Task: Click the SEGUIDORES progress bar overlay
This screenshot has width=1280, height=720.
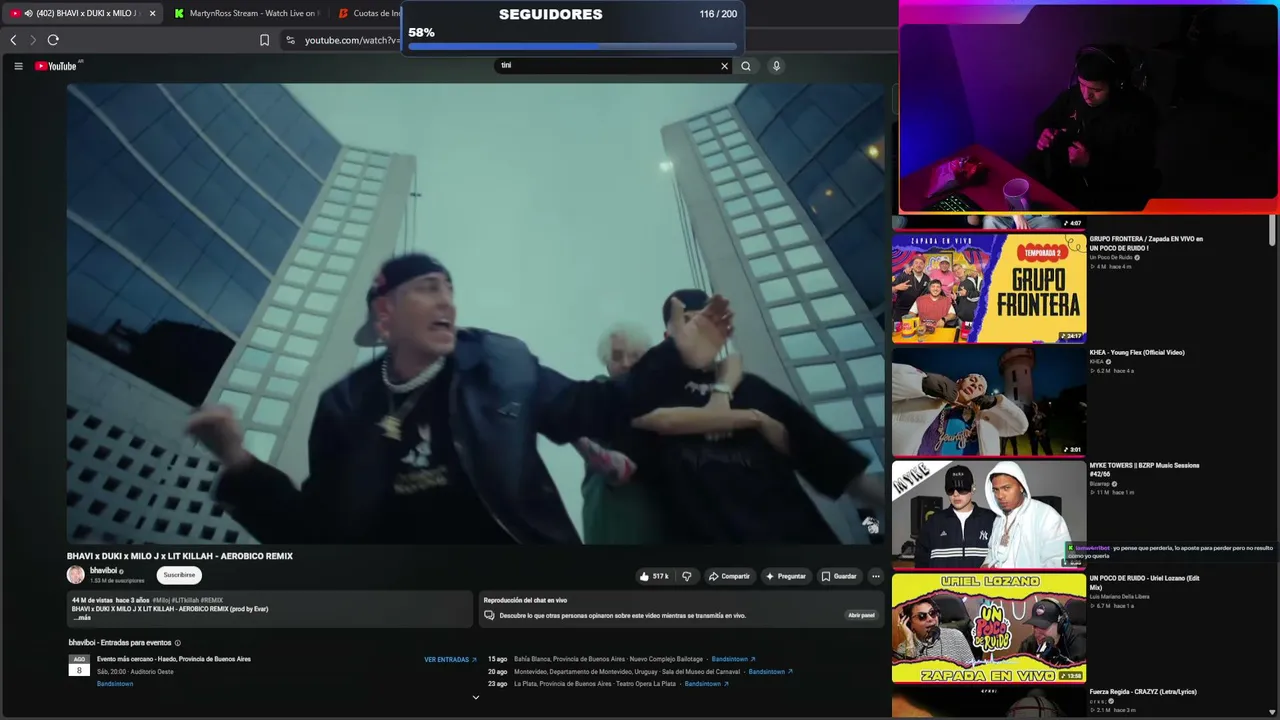Action: click(x=572, y=46)
